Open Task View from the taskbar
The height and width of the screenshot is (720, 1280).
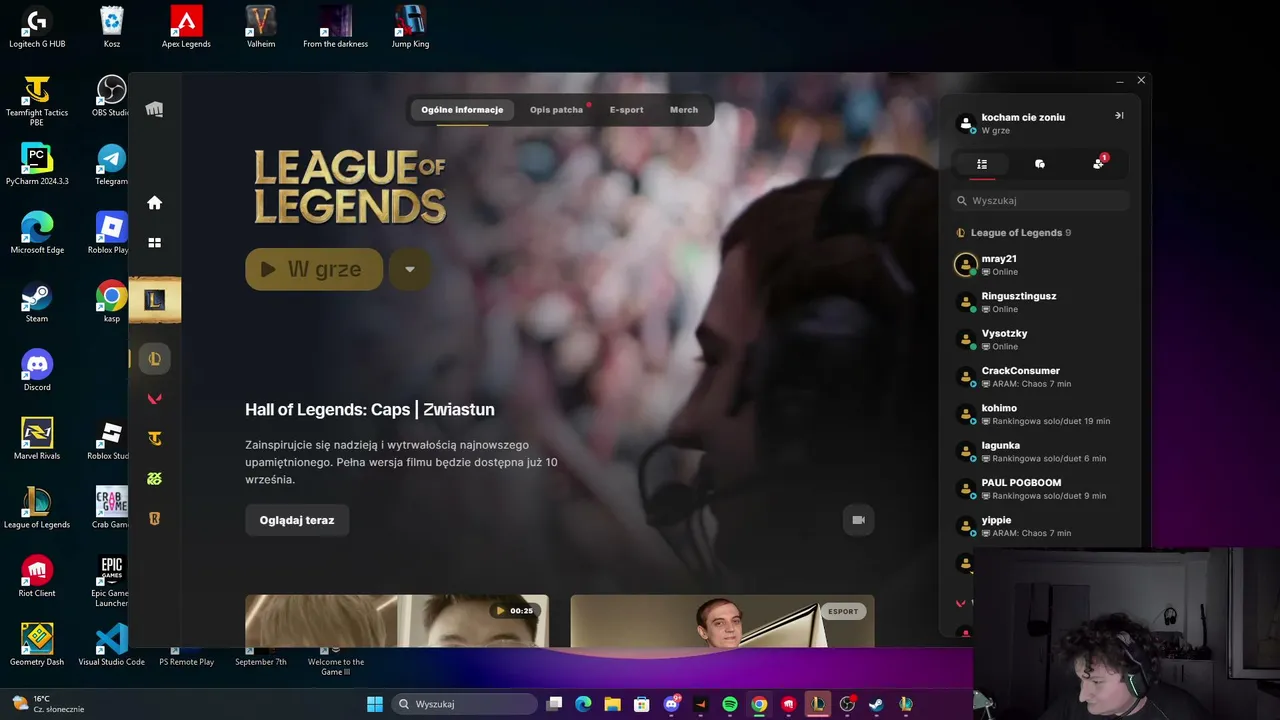pyautogui.click(x=554, y=704)
